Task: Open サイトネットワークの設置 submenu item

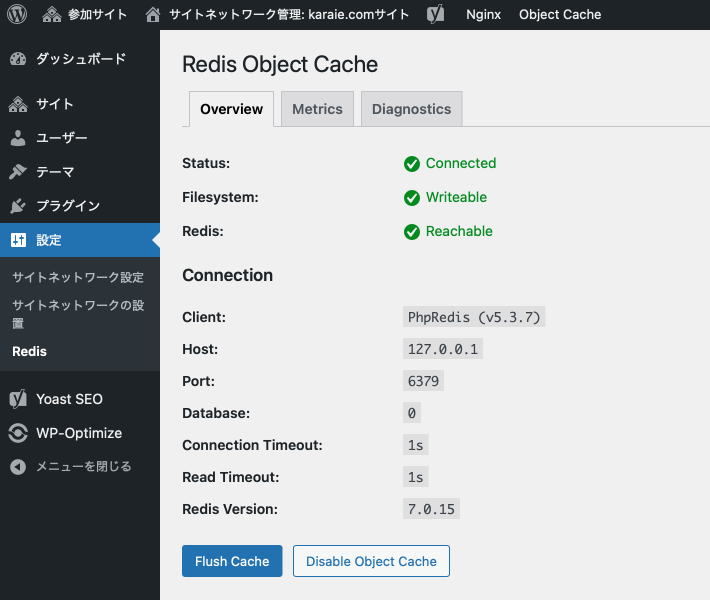Action: coord(78,314)
